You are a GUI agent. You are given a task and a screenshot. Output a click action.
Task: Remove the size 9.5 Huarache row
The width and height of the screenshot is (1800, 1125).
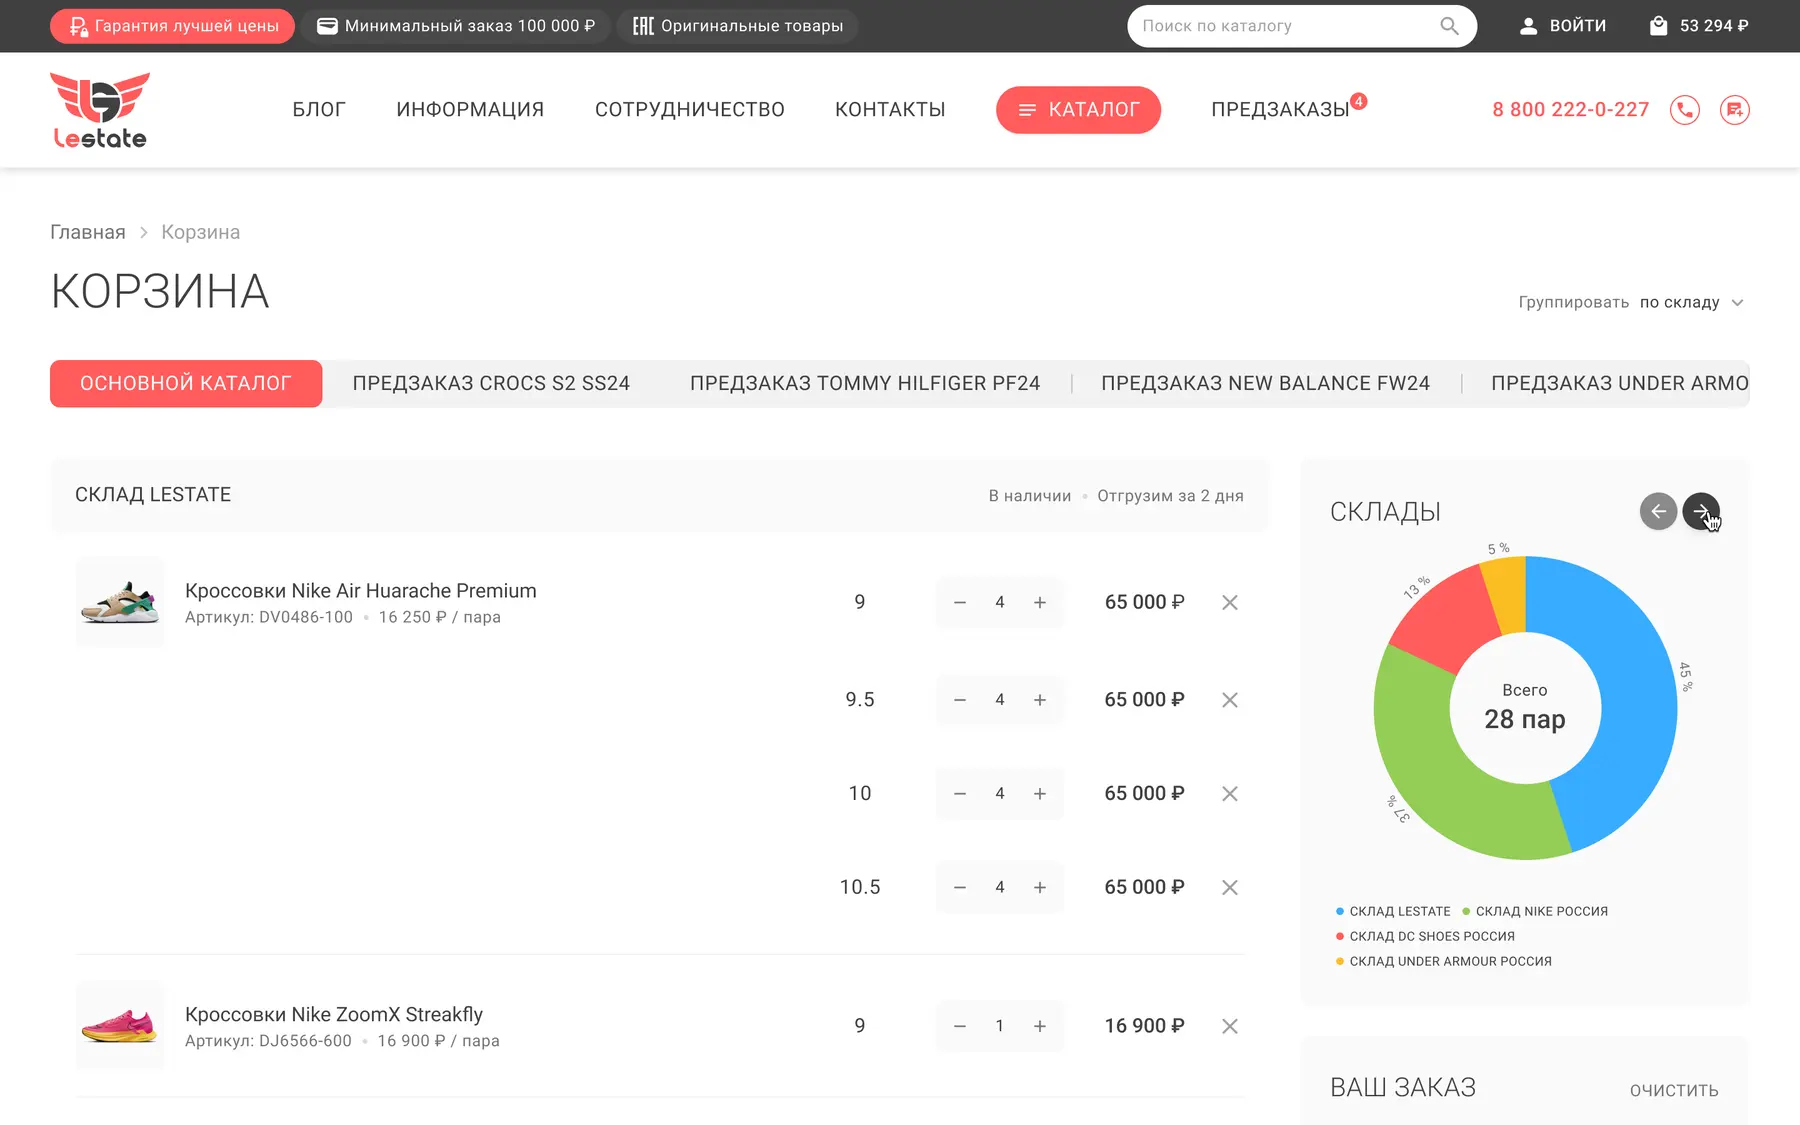point(1230,700)
